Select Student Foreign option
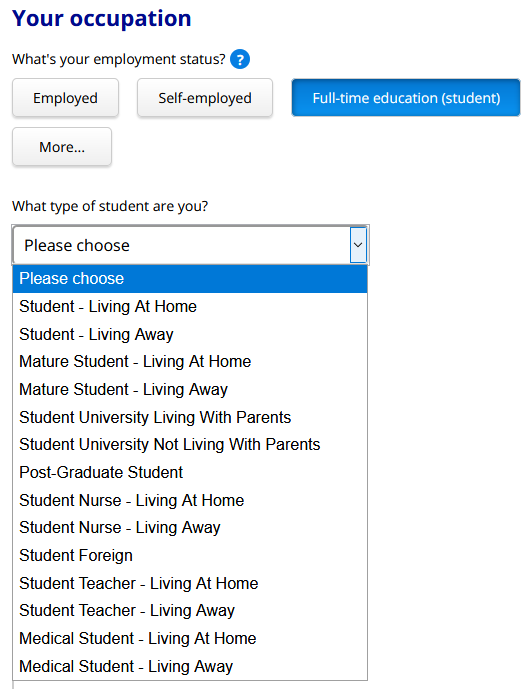This screenshot has height=689, width=530. (x=190, y=555)
